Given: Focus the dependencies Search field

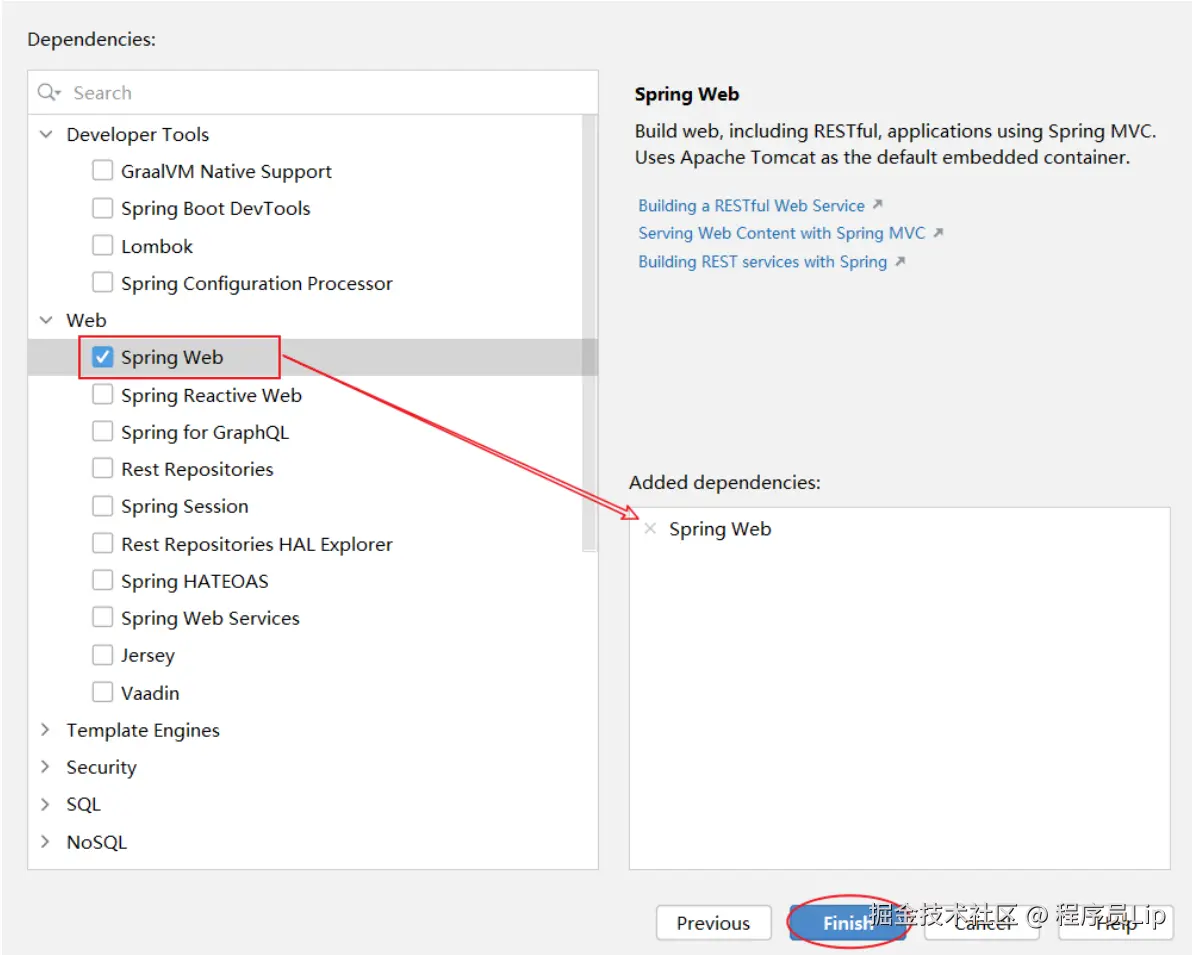Looking at the screenshot, I should [x=313, y=93].
